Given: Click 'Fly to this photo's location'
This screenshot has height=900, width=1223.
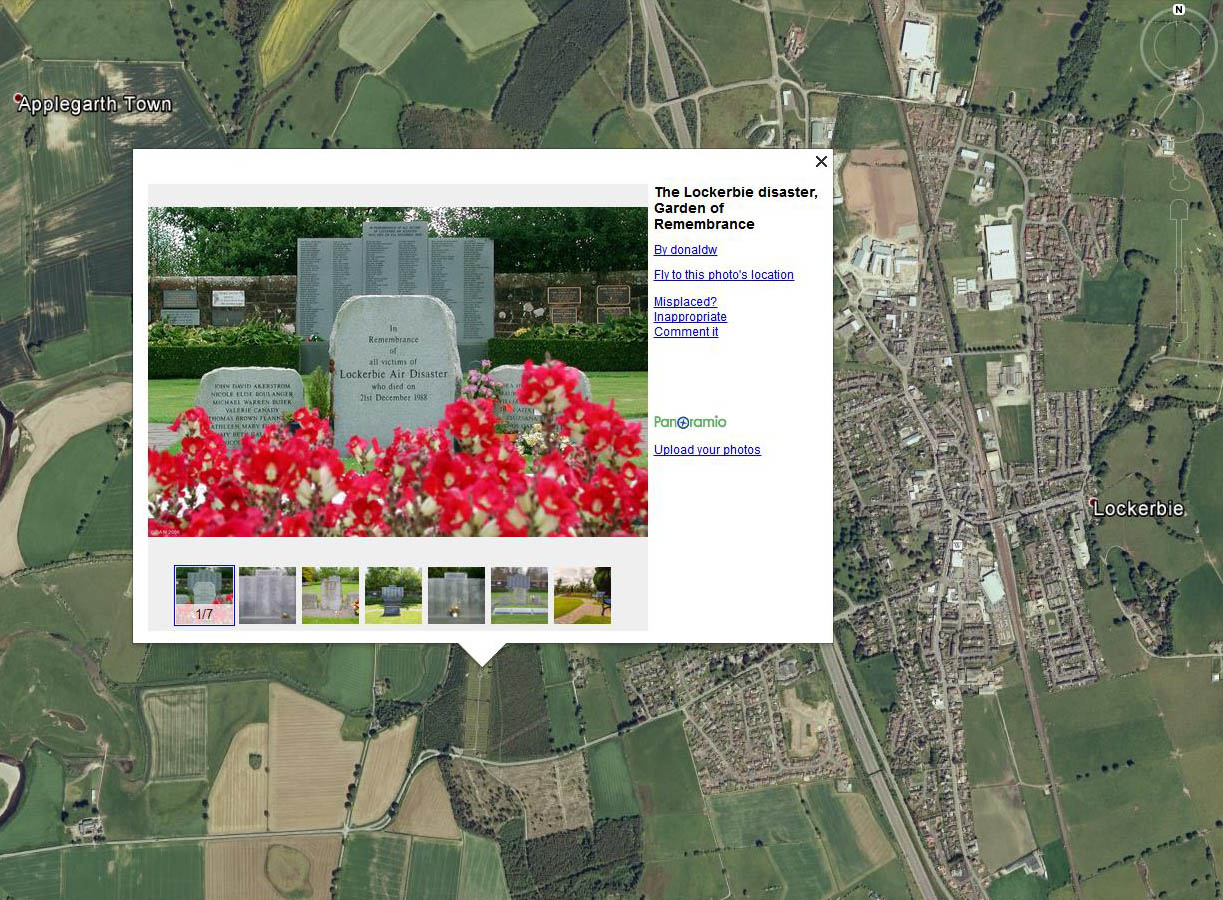Looking at the screenshot, I should coord(724,275).
